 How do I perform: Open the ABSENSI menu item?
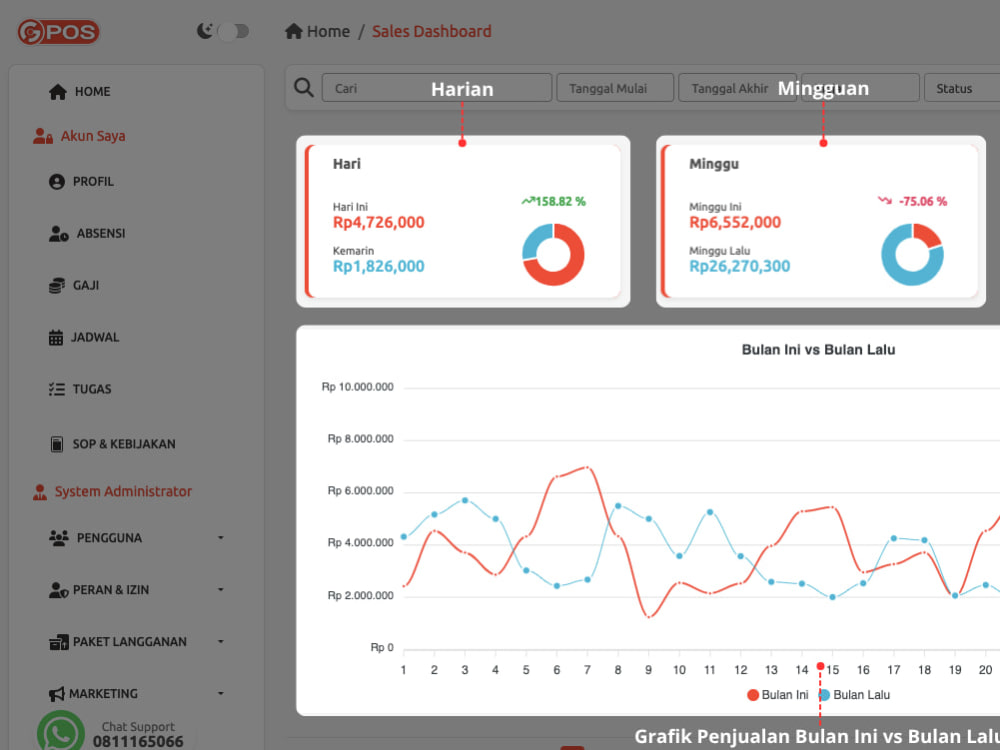point(101,233)
